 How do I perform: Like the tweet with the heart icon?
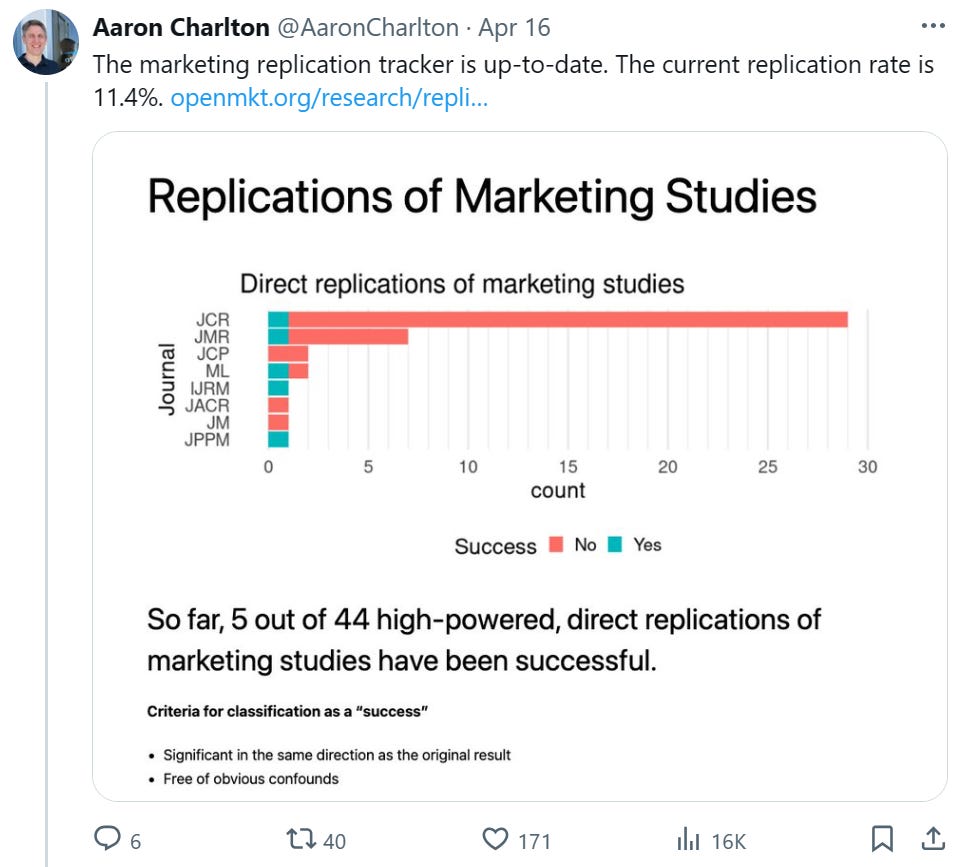pos(495,839)
